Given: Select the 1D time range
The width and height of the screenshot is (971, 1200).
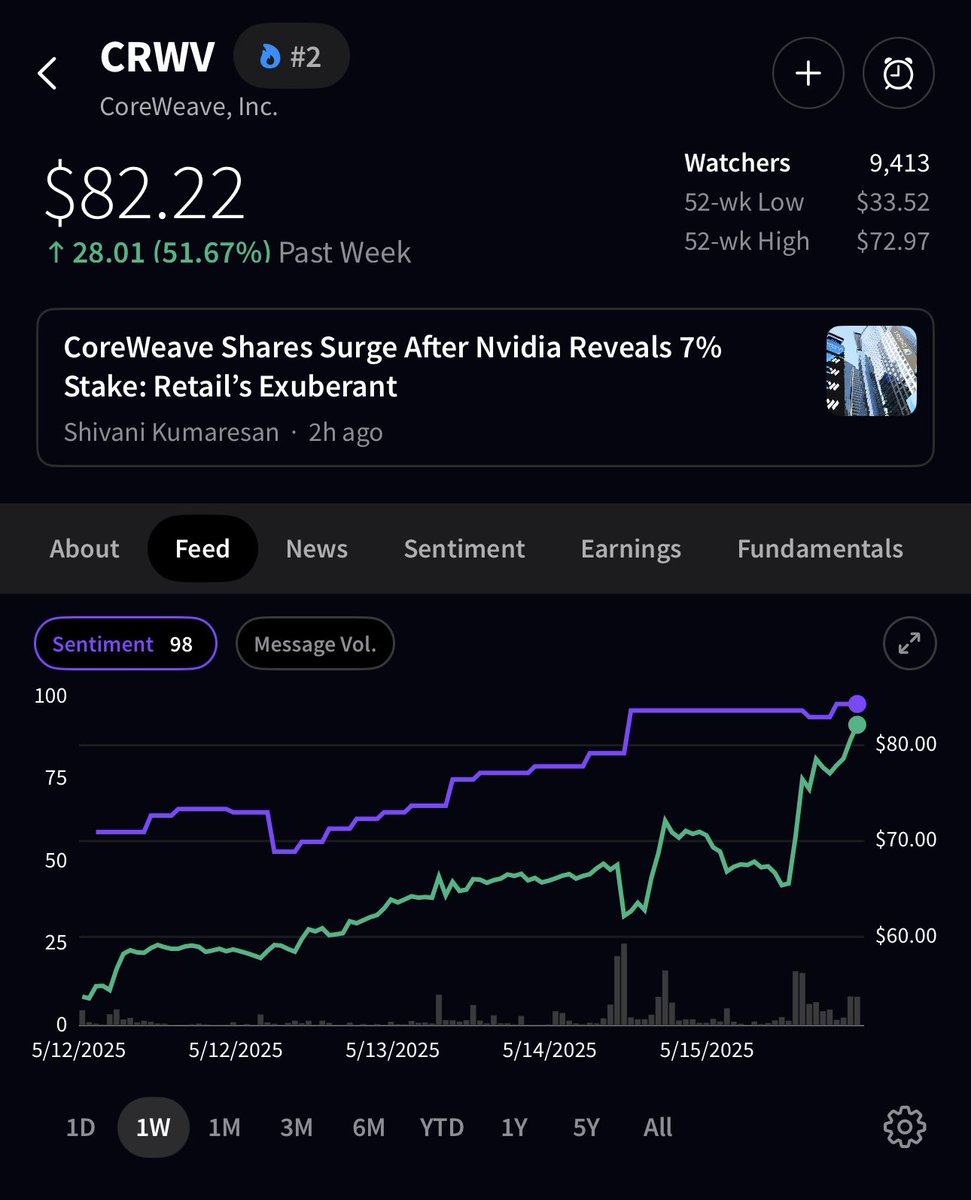Looking at the screenshot, I should click(x=80, y=1127).
